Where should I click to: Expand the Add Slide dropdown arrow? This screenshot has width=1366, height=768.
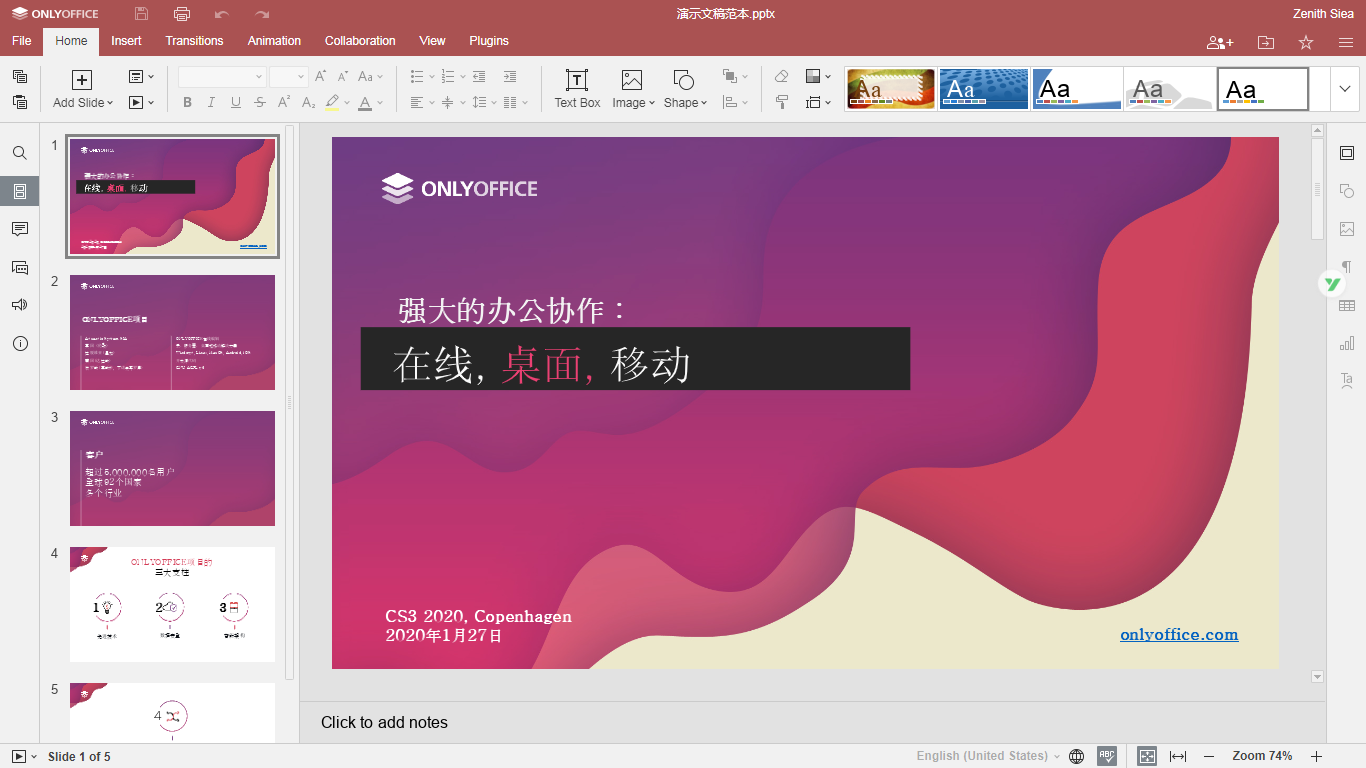(x=110, y=103)
